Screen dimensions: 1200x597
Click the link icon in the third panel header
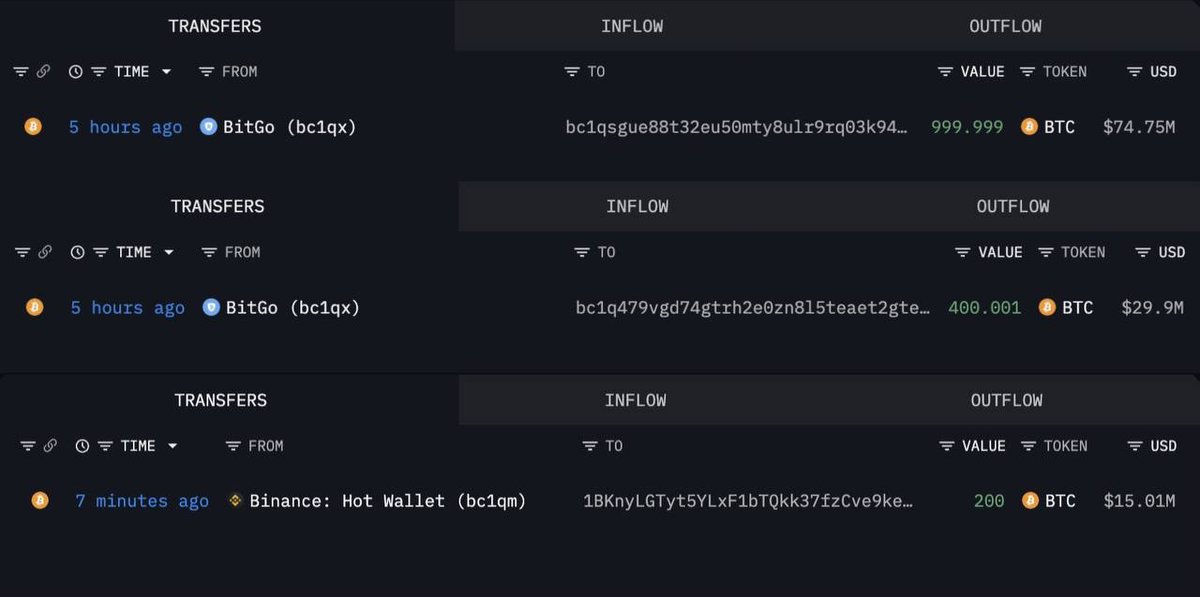tap(50, 446)
